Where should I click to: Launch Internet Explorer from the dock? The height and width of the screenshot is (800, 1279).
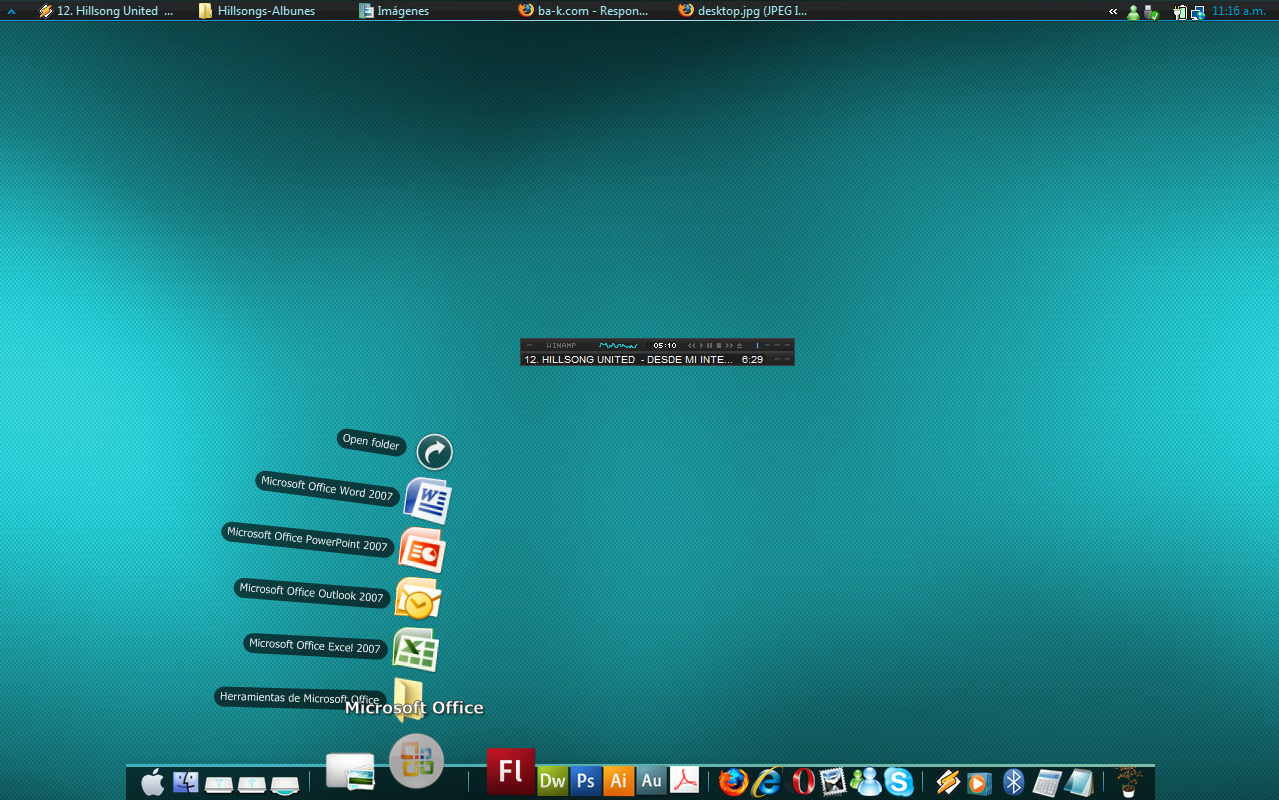click(767, 782)
